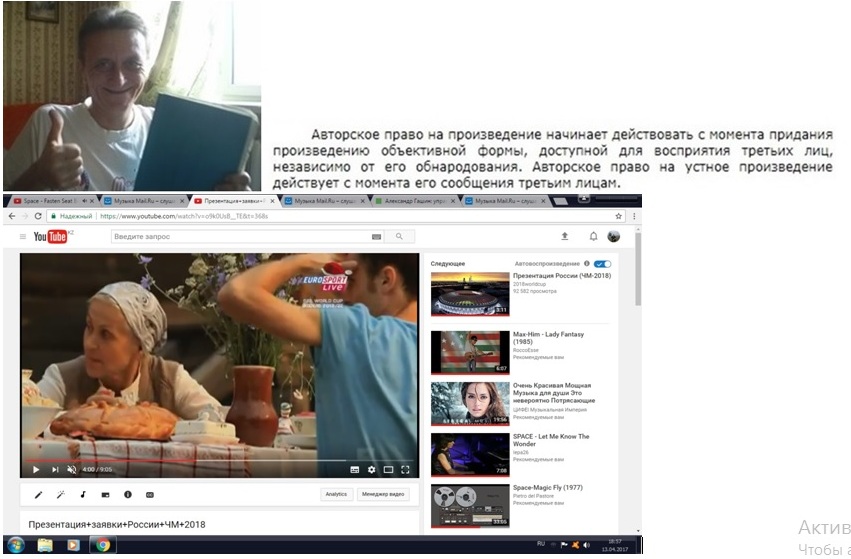Click the Надежный secure site indicator
The image size is (851, 559).
72,216
